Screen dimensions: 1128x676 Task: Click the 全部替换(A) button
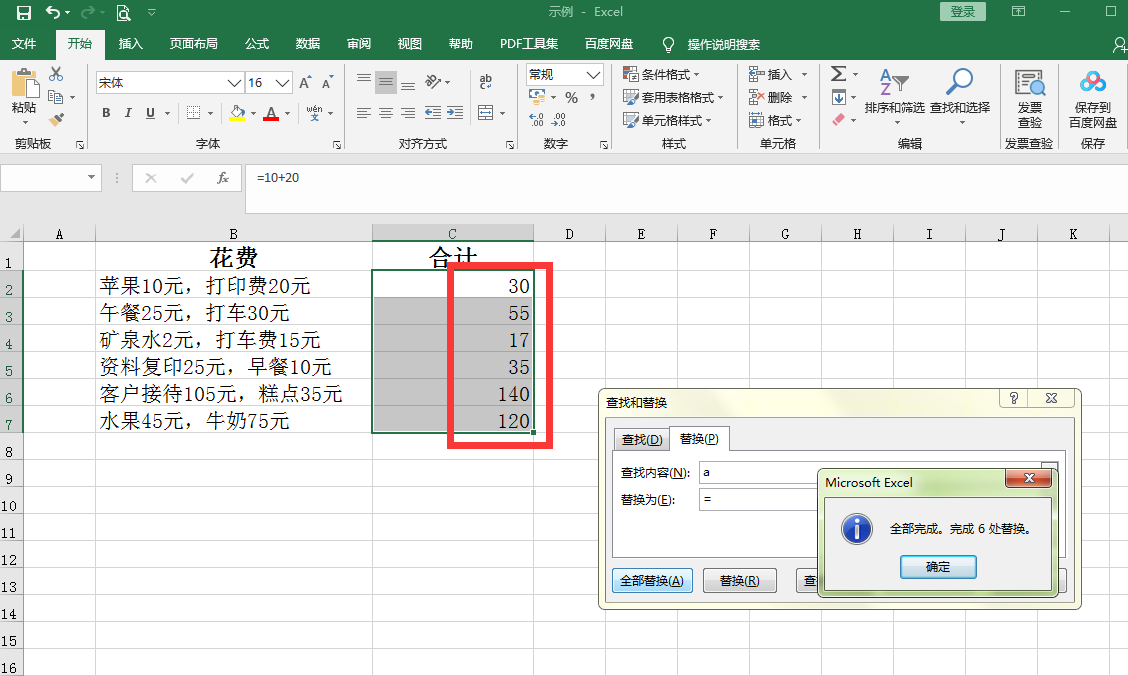point(652,580)
